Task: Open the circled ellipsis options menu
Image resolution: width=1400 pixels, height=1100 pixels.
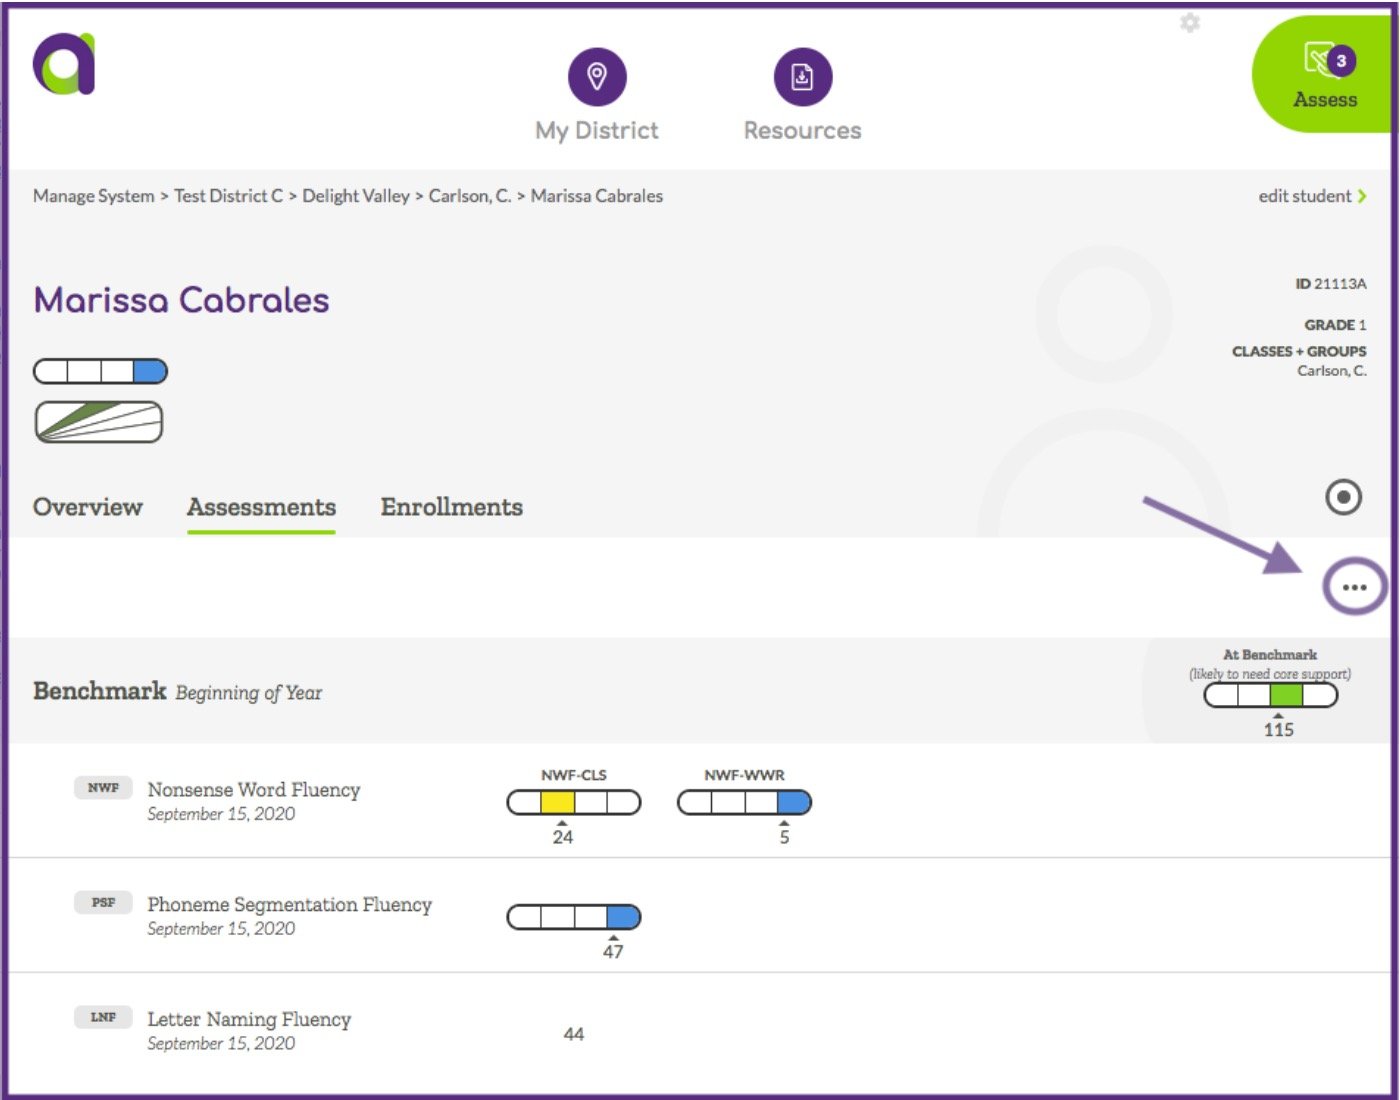Action: click(1355, 587)
